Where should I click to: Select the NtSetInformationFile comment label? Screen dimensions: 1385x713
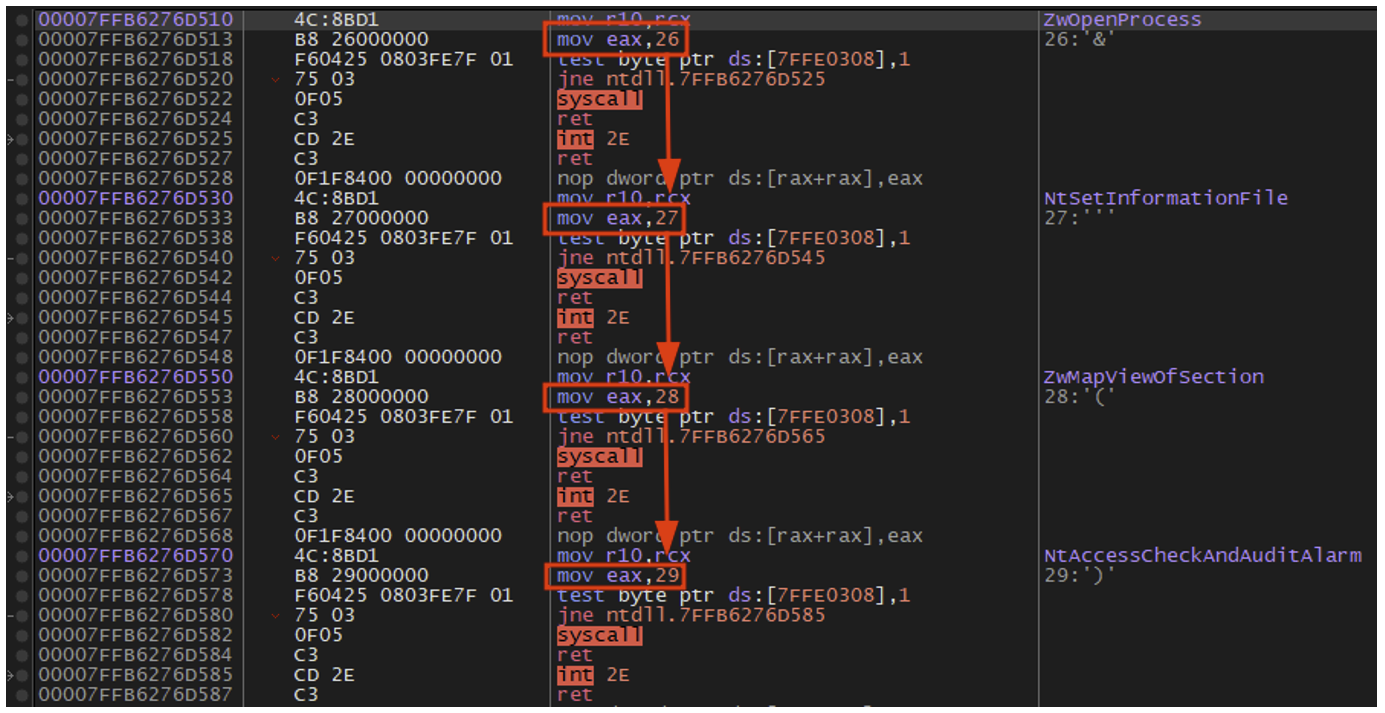(x=1165, y=198)
